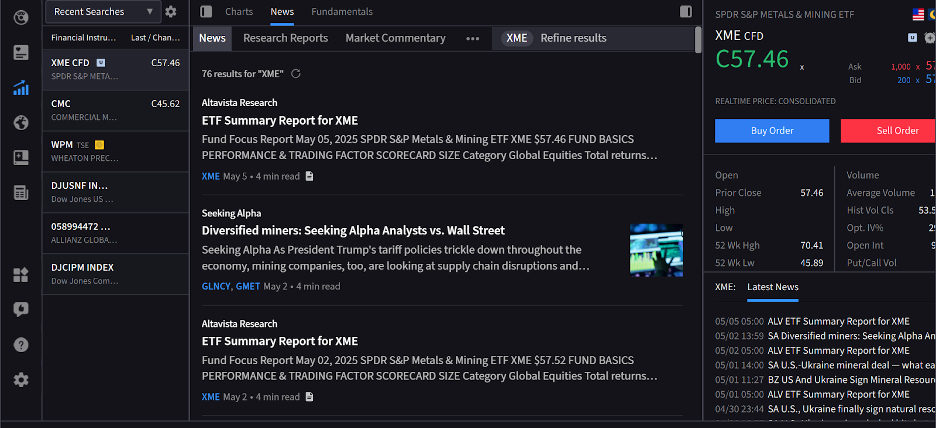
Task: Toggle the right panel layout icon
Action: click(686, 11)
